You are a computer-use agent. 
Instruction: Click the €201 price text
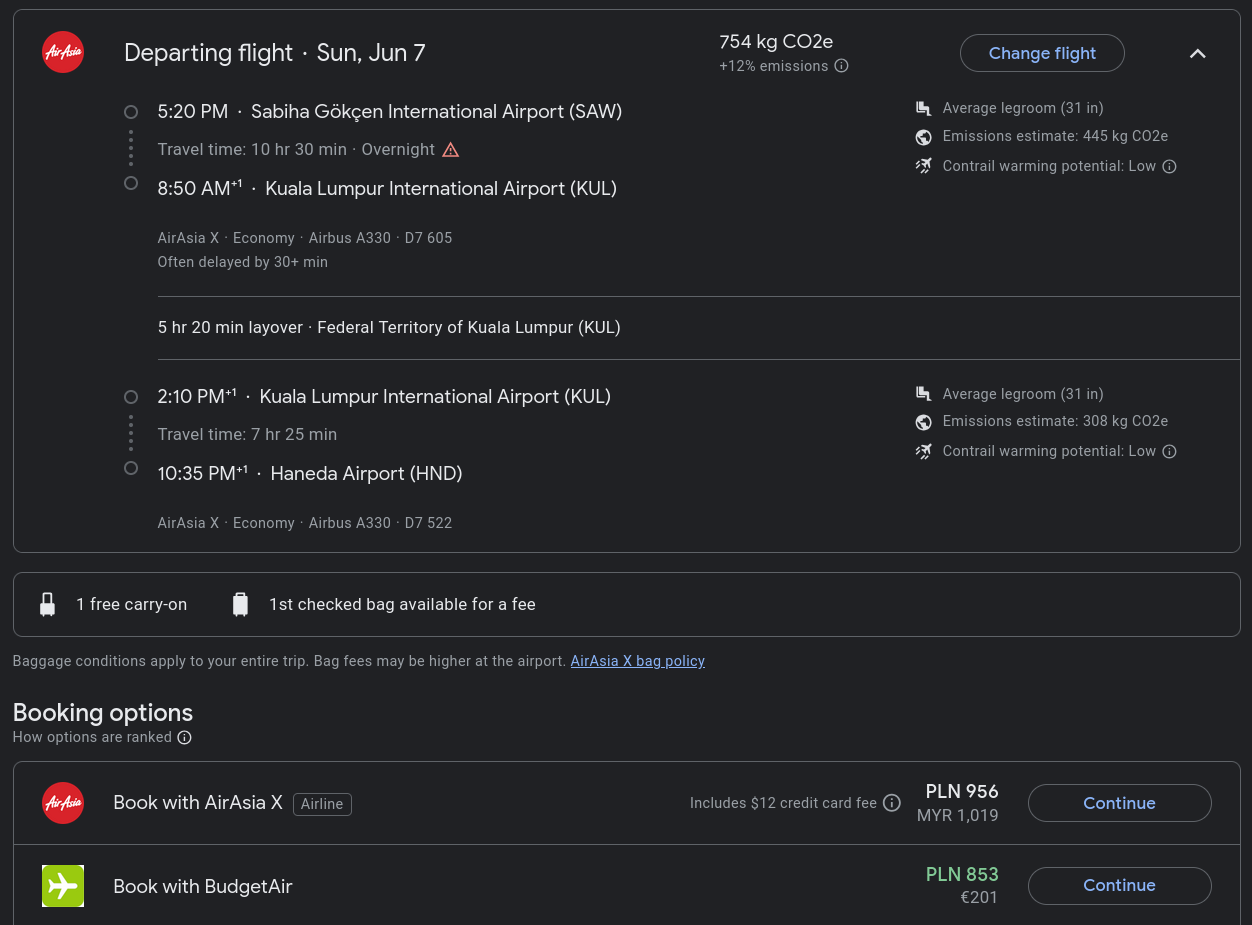[979, 897]
